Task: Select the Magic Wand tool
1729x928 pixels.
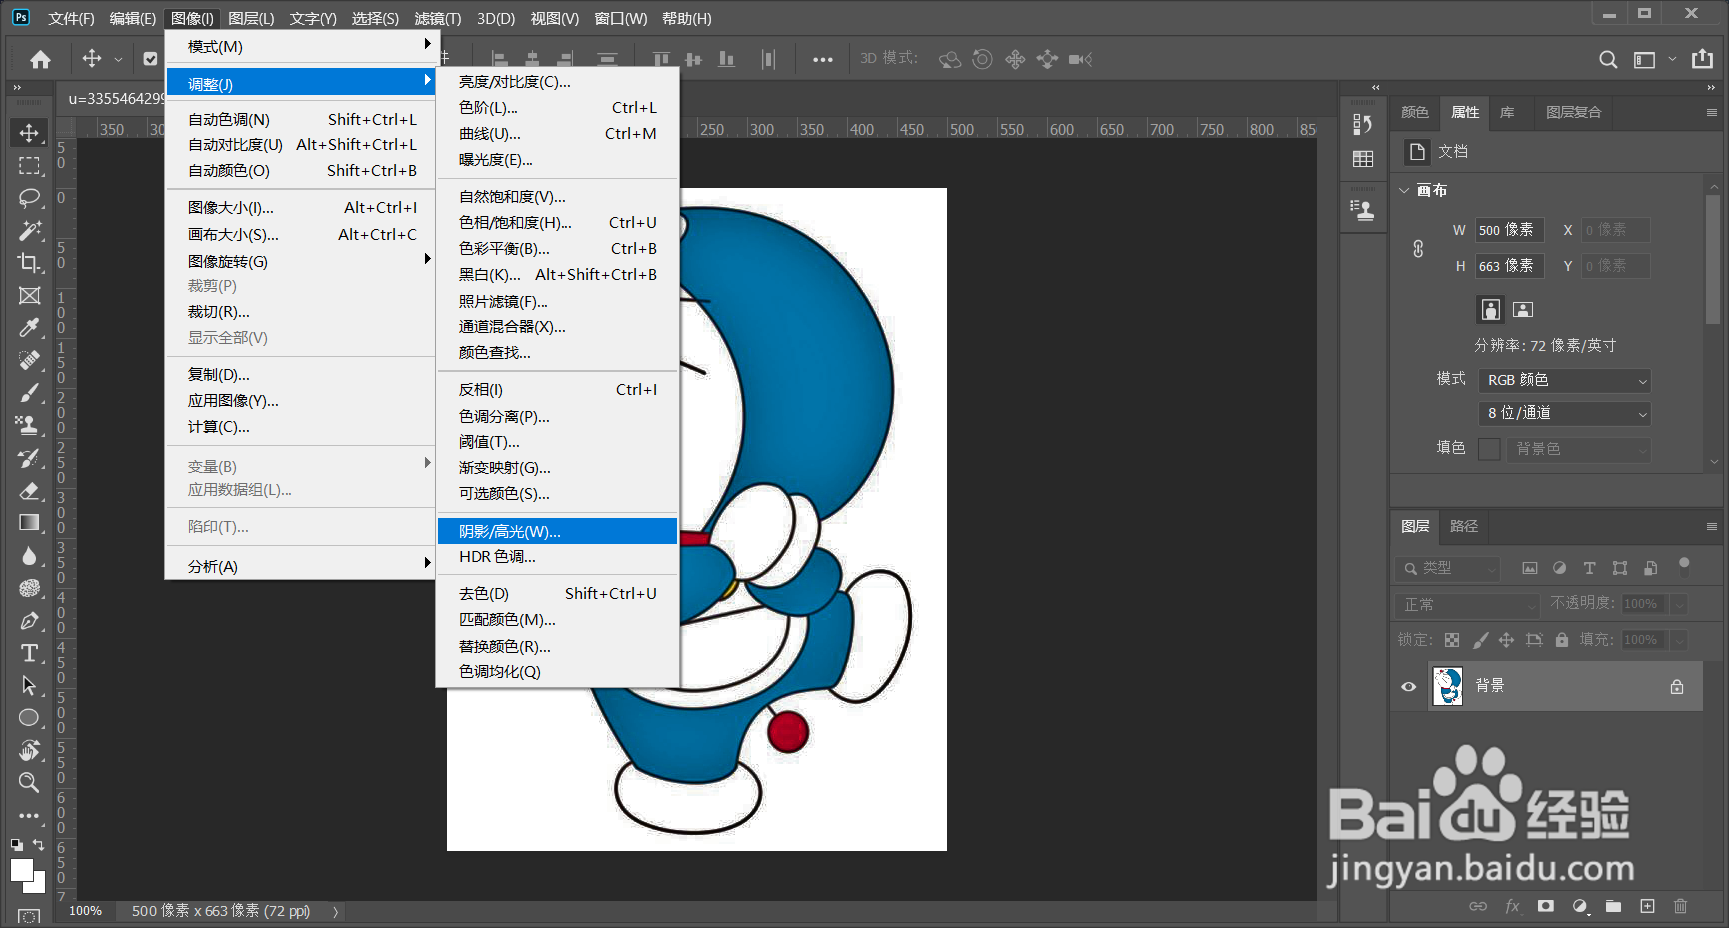Action: [x=29, y=230]
